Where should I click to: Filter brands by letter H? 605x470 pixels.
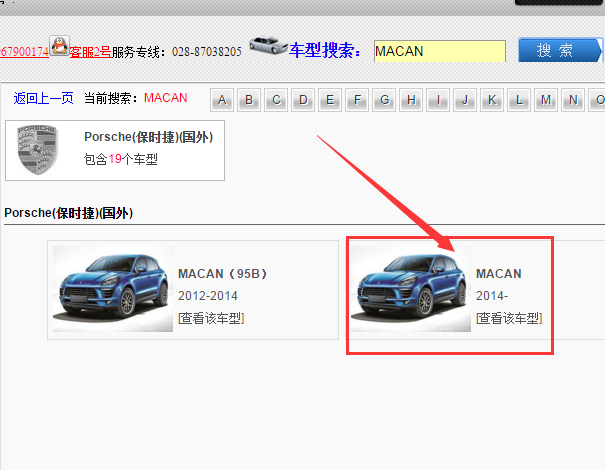[x=411, y=100]
